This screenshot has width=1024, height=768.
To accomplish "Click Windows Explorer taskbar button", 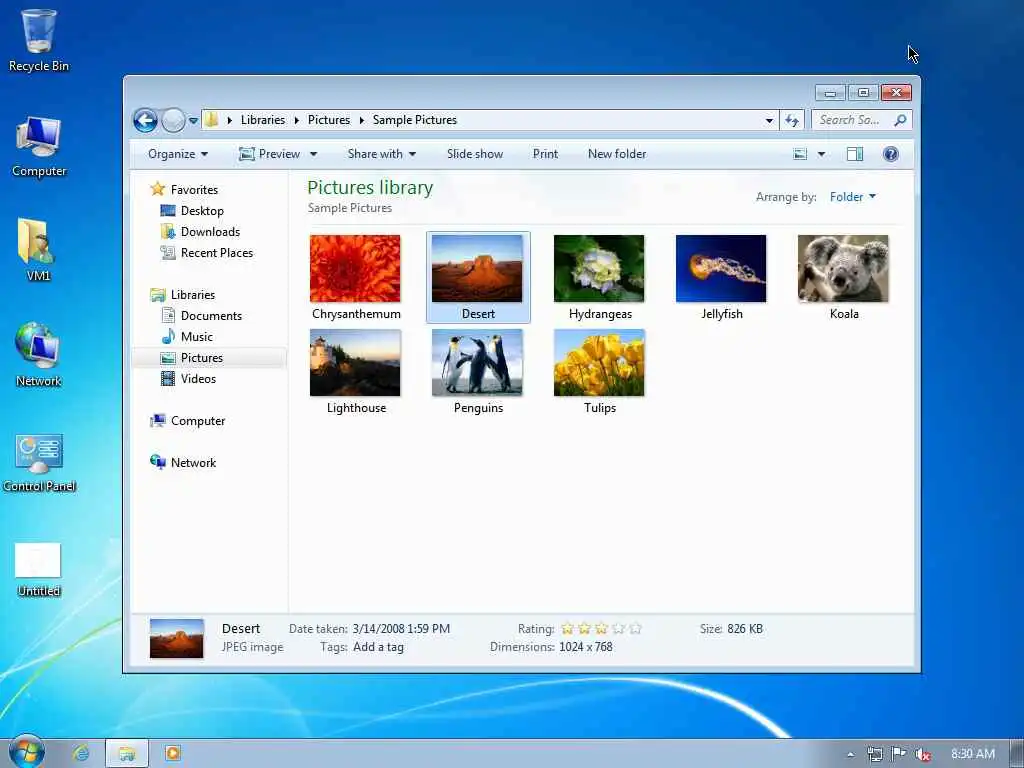I will click(127, 753).
